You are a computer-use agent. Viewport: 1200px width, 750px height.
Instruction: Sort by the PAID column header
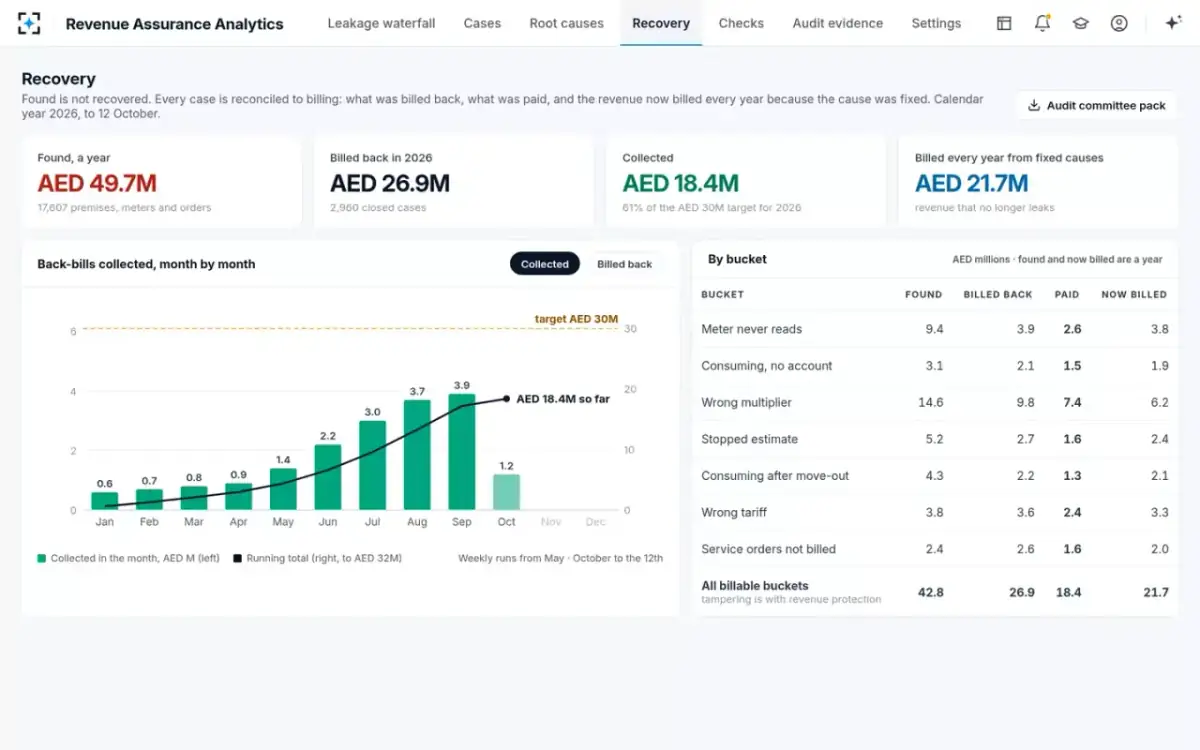[1067, 294]
